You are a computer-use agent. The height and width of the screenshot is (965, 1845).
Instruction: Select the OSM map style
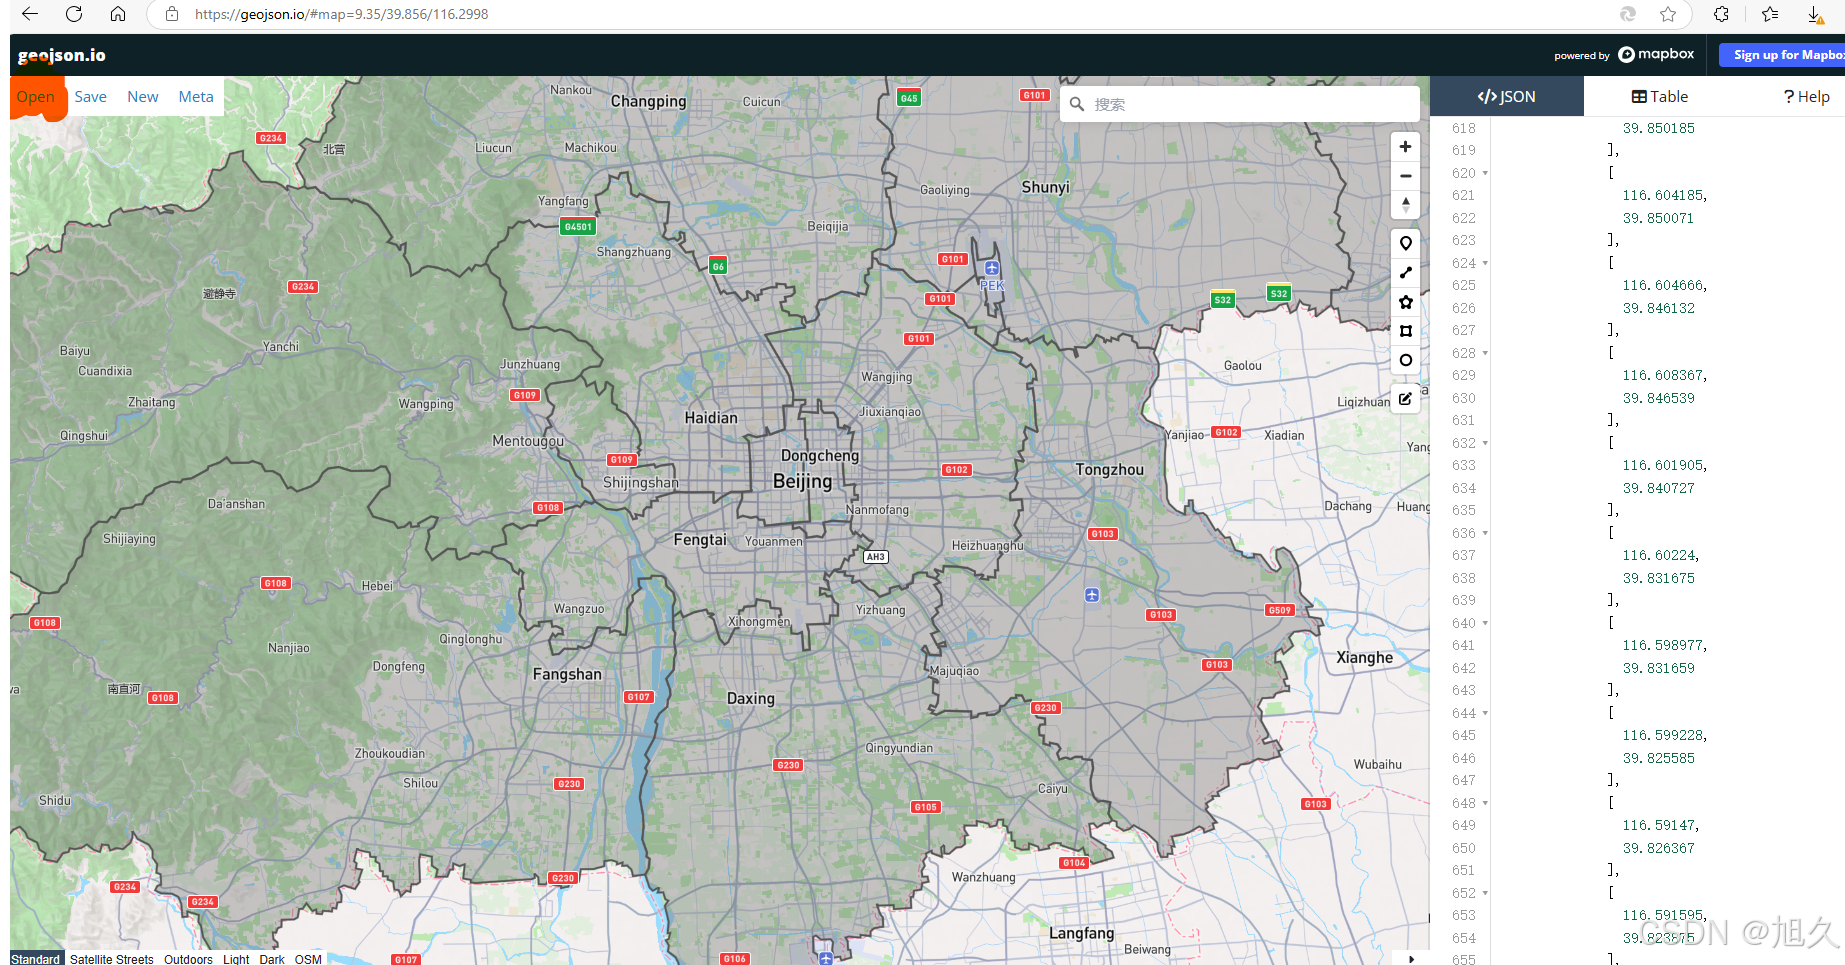tap(308, 959)
